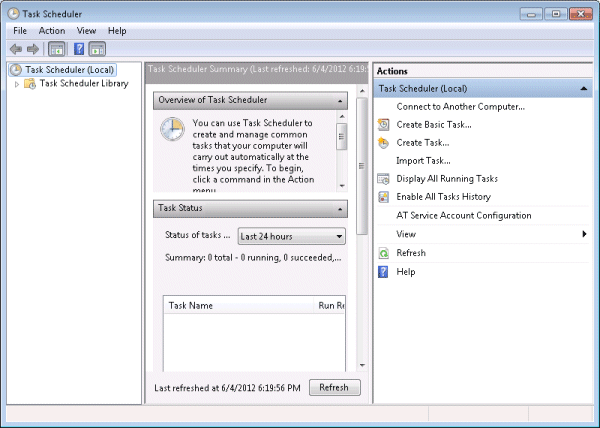Click Create Task... action
The width and height of the screenshot is (600, 428).
pyautogui.click(x=423, y=143)
